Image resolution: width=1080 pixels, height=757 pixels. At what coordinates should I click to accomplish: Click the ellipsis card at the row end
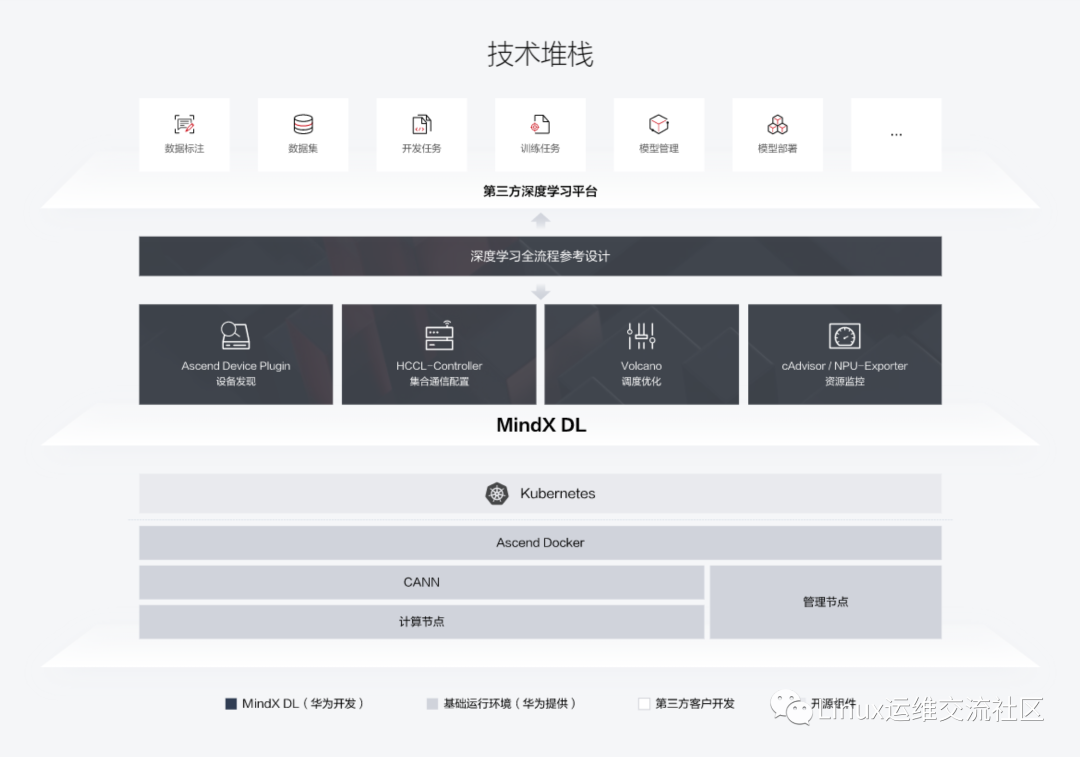pos(896,134)
